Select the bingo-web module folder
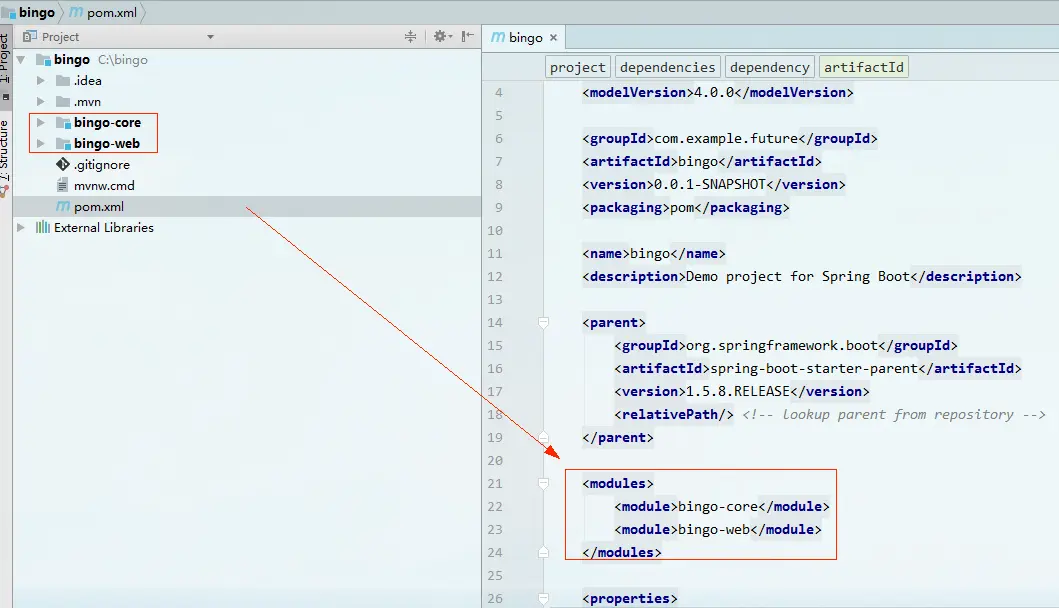 pyautogui.click(x=107, y=143)
